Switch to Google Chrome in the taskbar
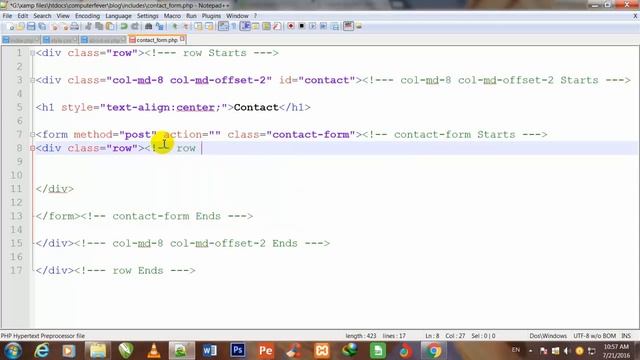The image size is (640, 360). click(433, 351)
